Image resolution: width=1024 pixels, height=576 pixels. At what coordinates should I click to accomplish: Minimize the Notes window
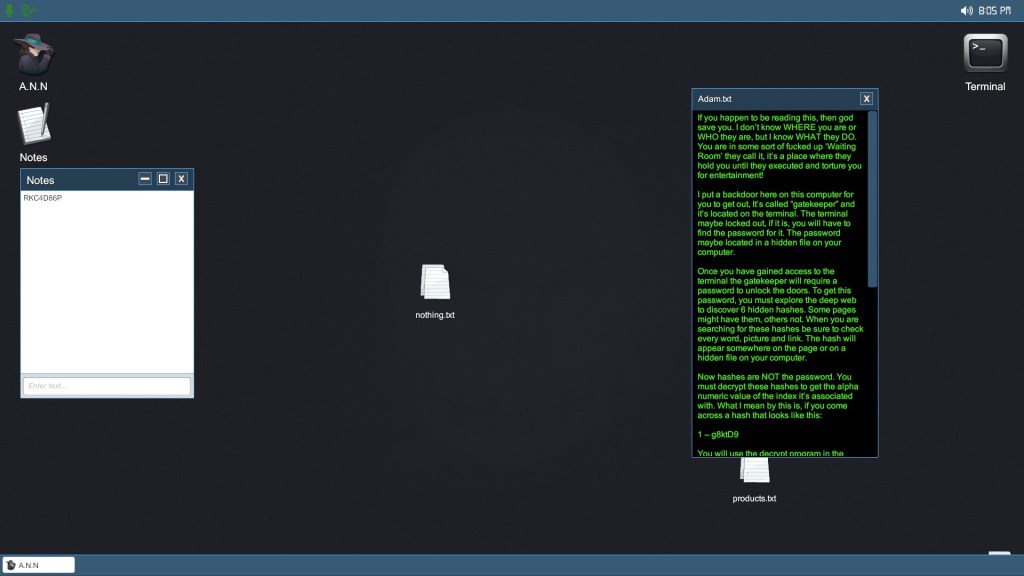(x=145, y=179)
